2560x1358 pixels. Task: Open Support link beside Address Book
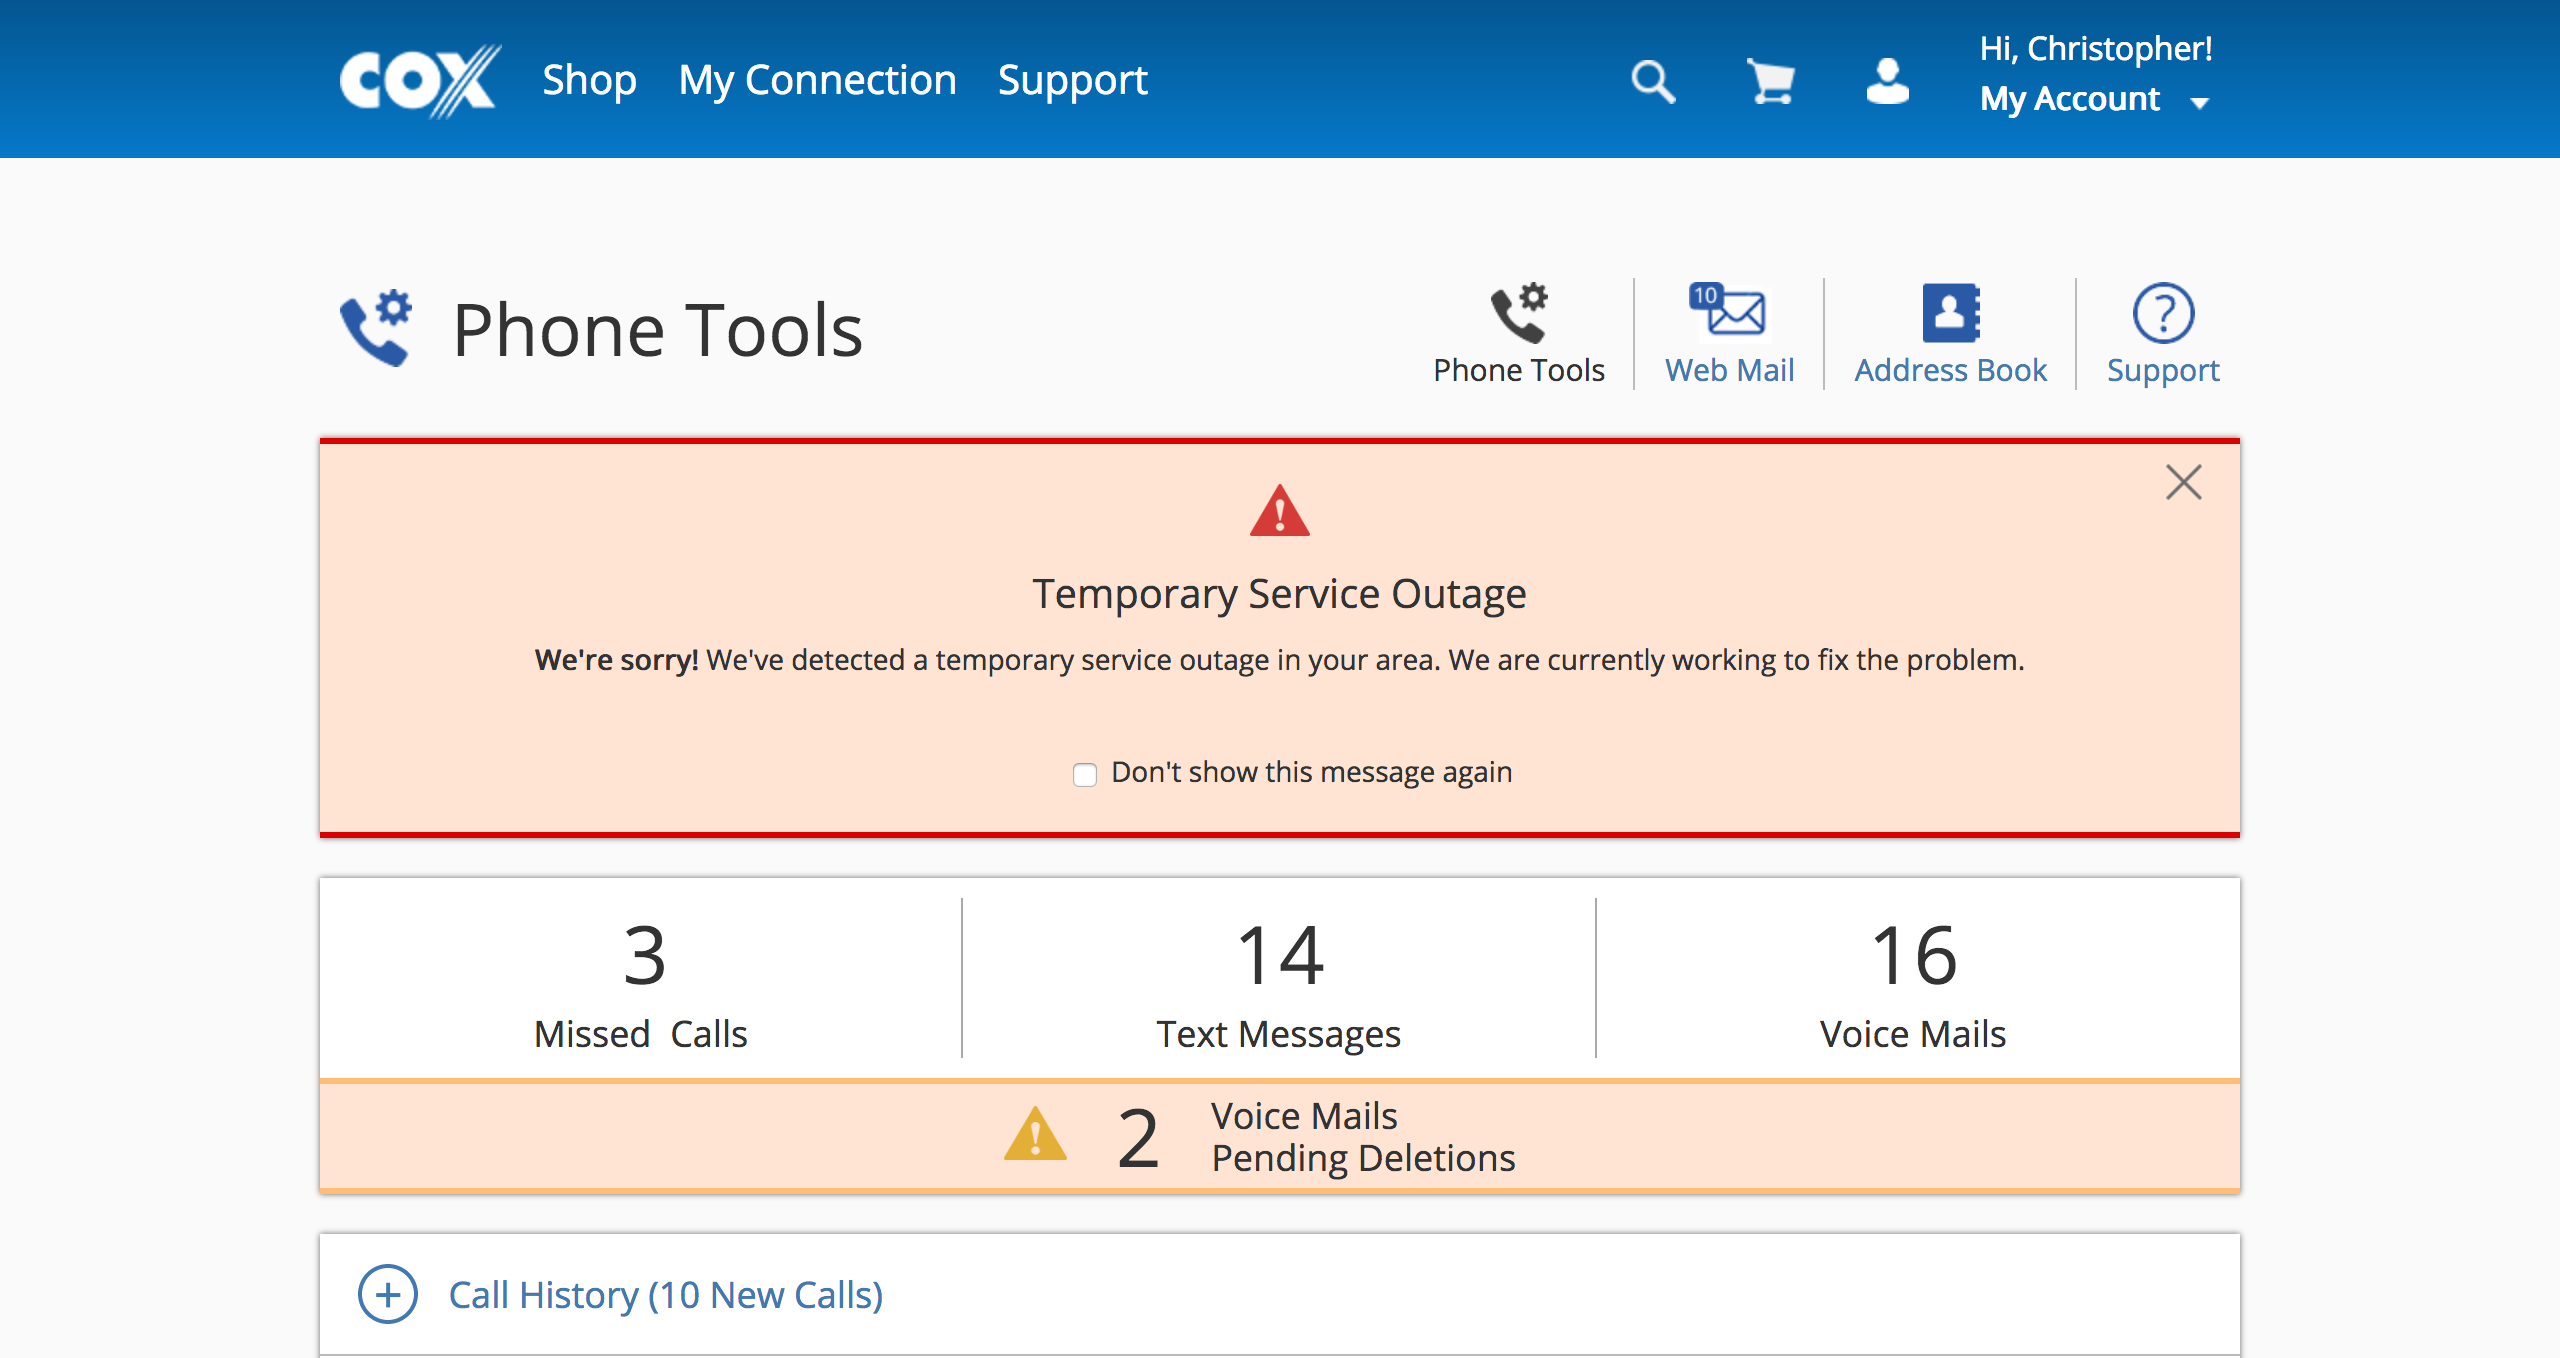[x=2163, y=371]
